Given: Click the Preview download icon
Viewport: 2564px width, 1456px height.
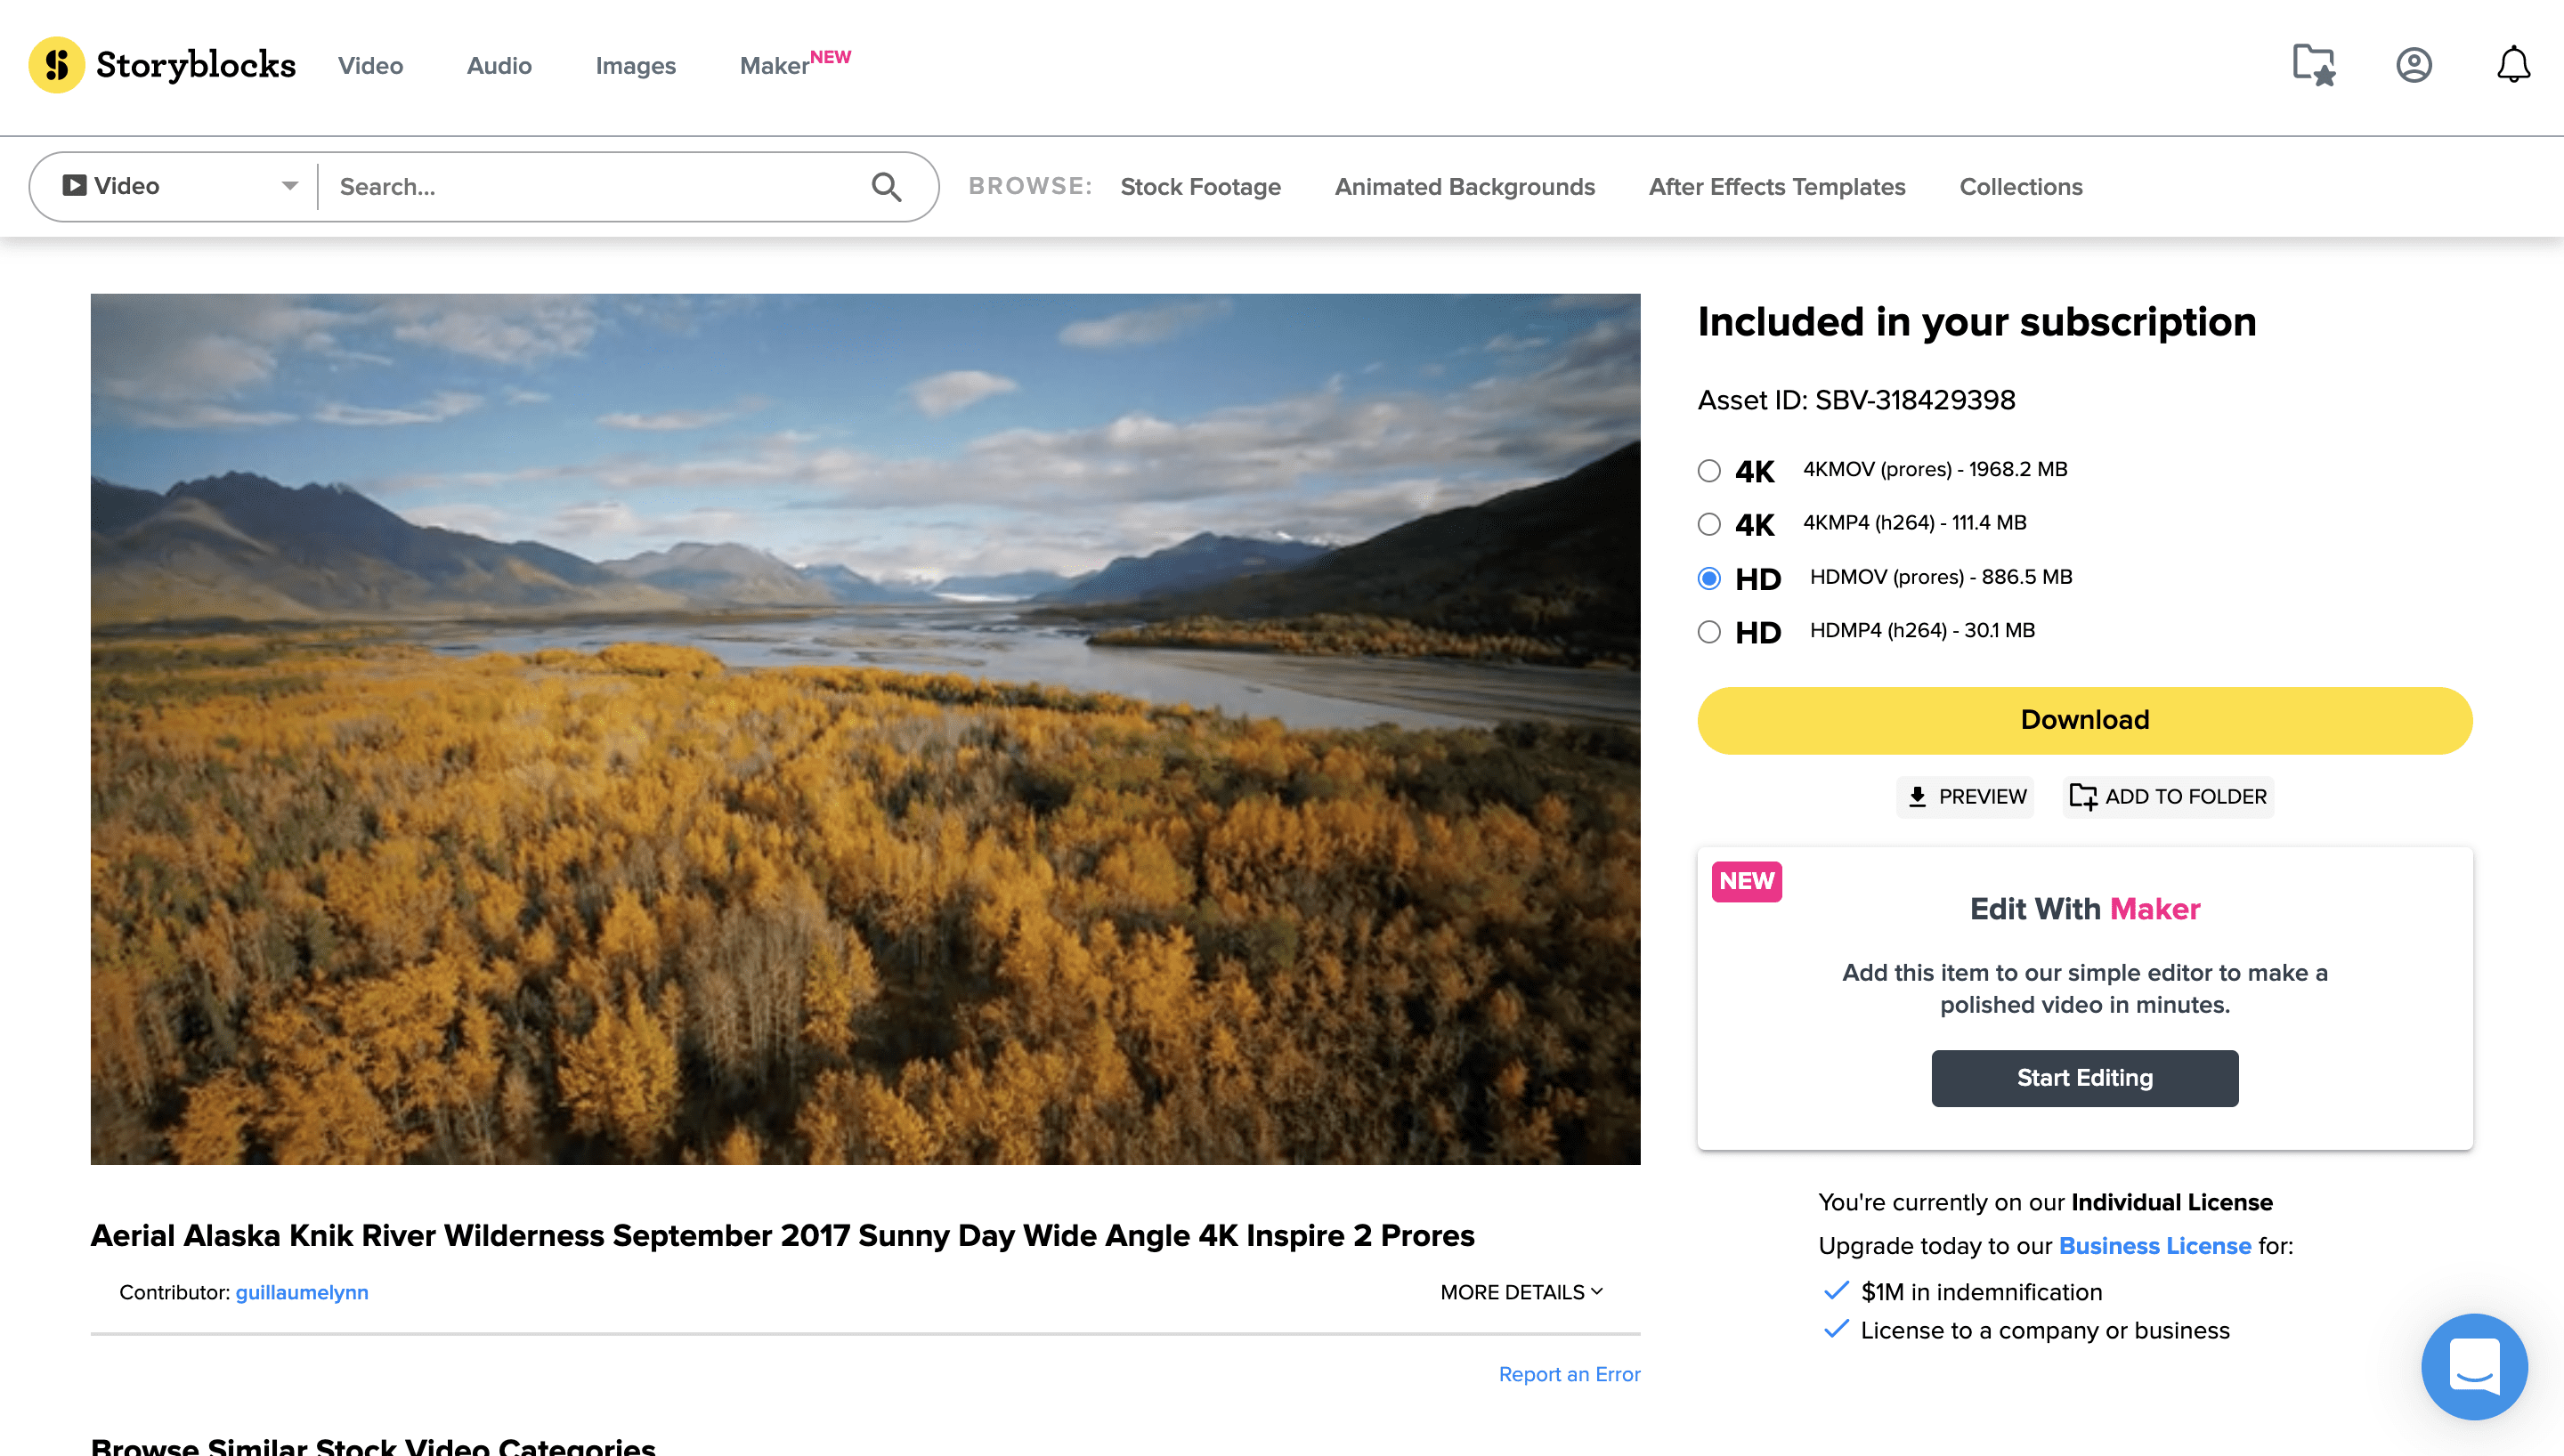Looking at the screenshot, I should (x=1917, y=796).
